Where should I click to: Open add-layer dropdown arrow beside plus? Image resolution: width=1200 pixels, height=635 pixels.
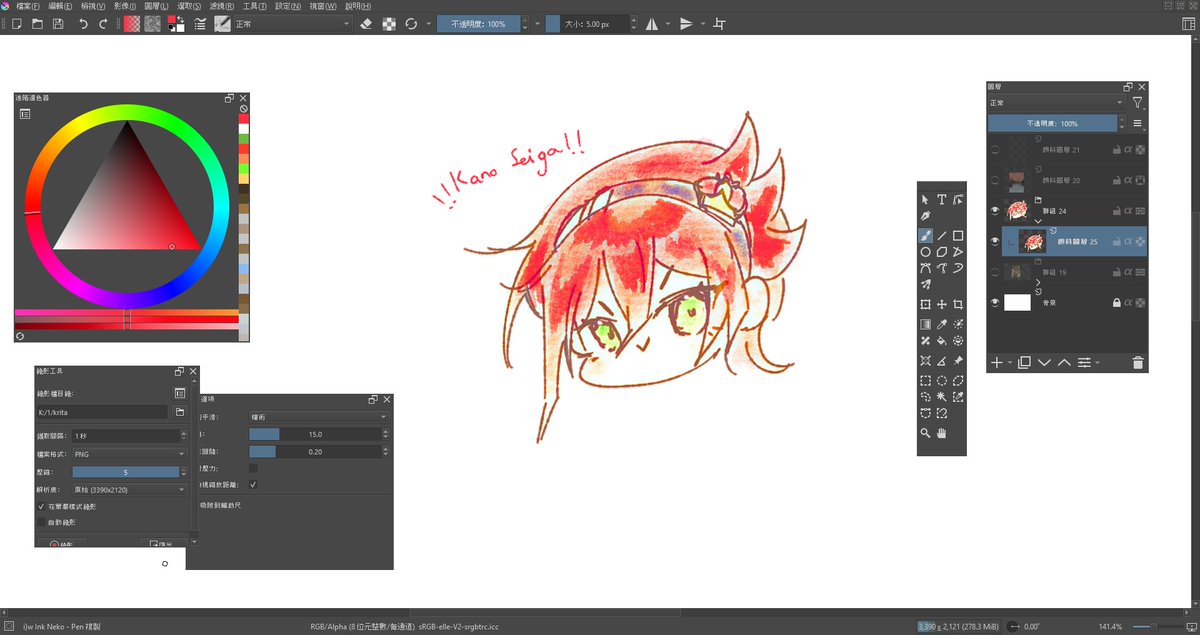coord(1010,363)
